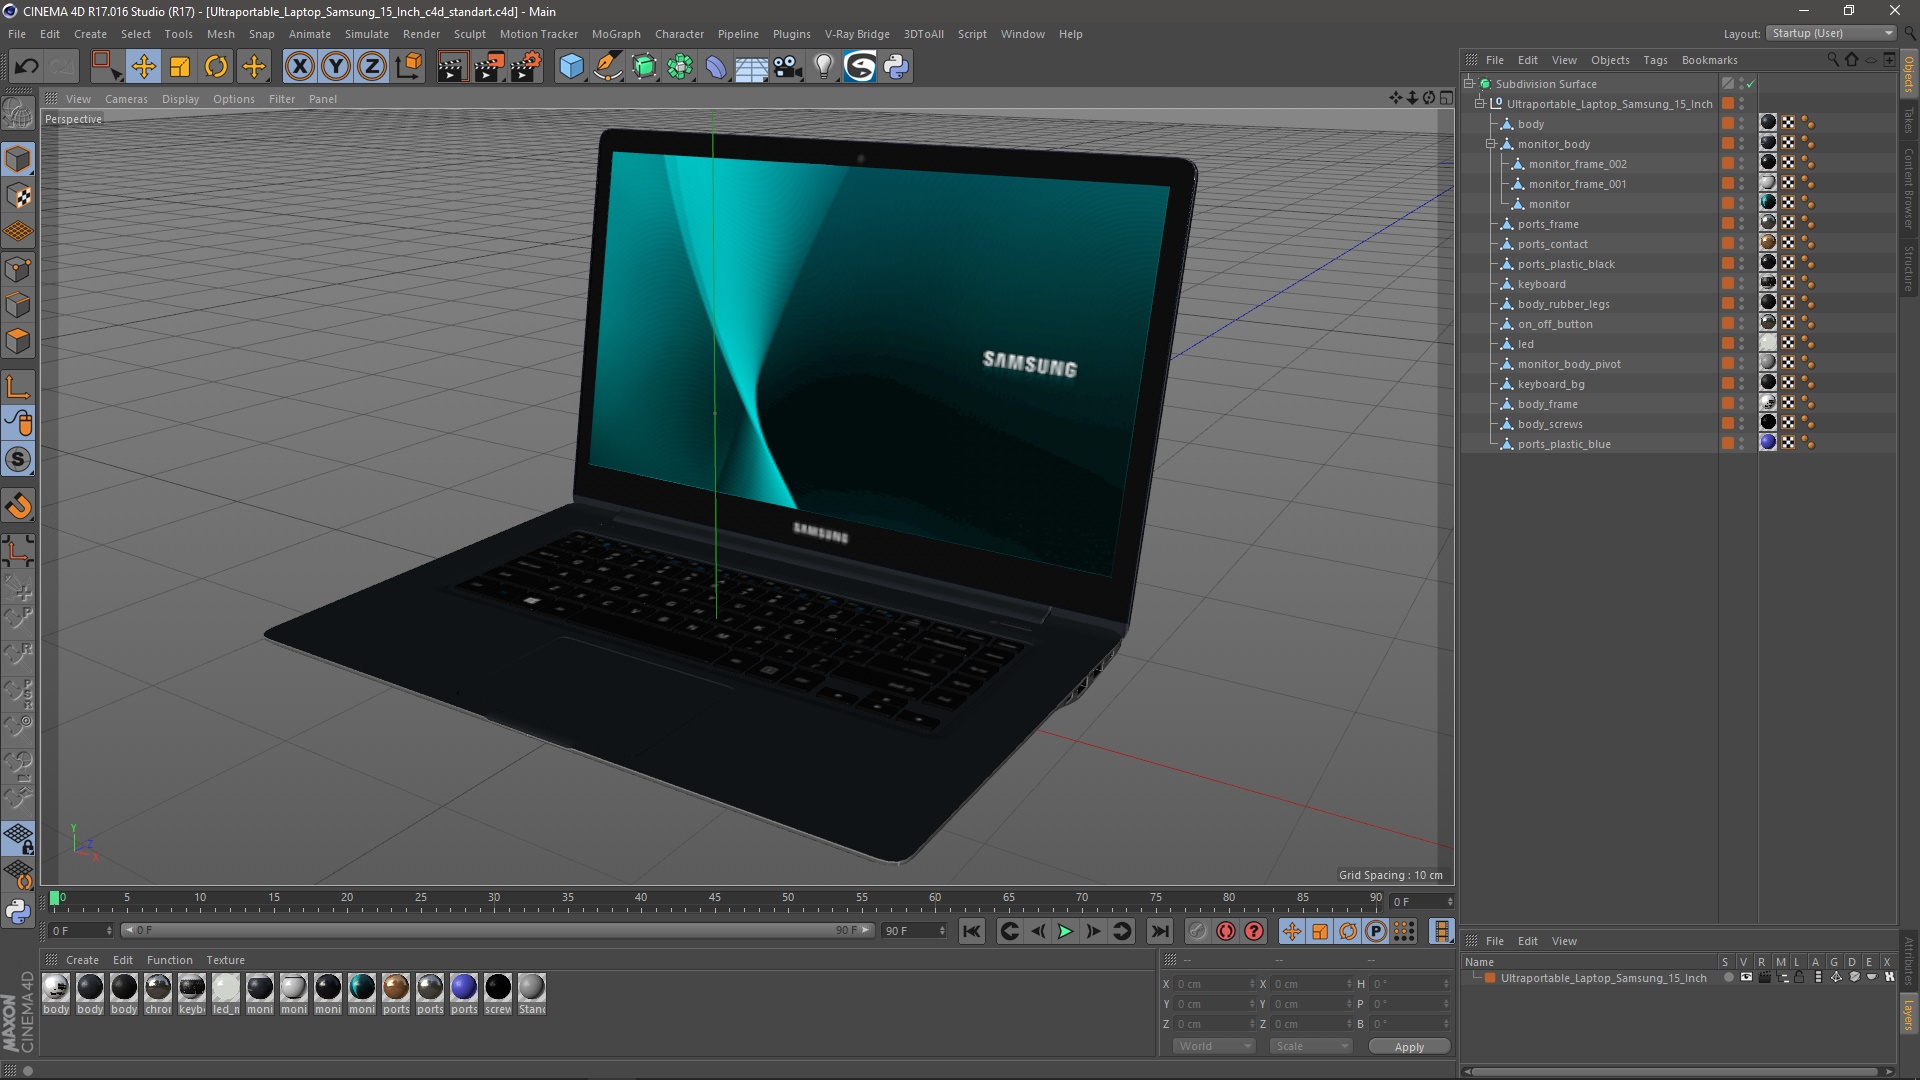Toggle visibility dots for body object
This screenshot has width=1920, height=1080.
1741,124
